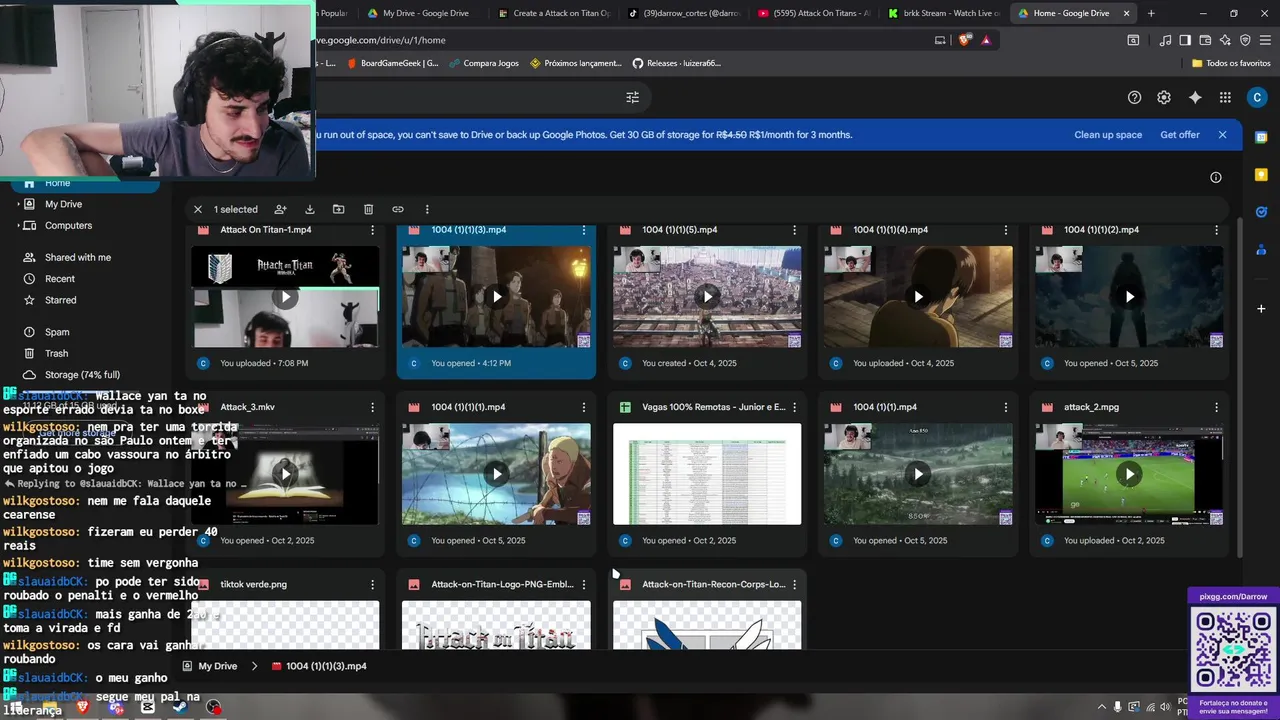Open menu for 1004 (1)(1)(2).mp4
This screenshot has height=720, width=1280.
(x=1217, y=230)
